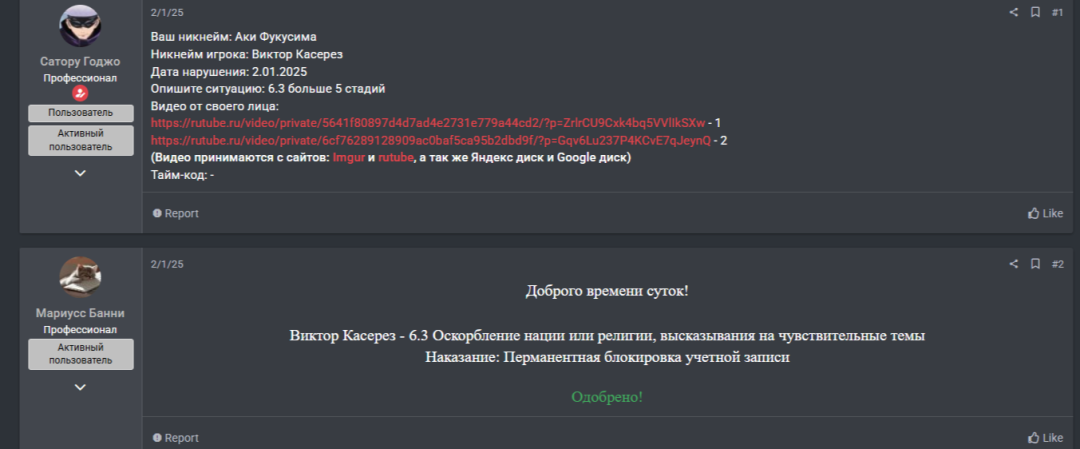Report the second post
Viewport: 1080px width, 449px height.
[x=175, y=438]
